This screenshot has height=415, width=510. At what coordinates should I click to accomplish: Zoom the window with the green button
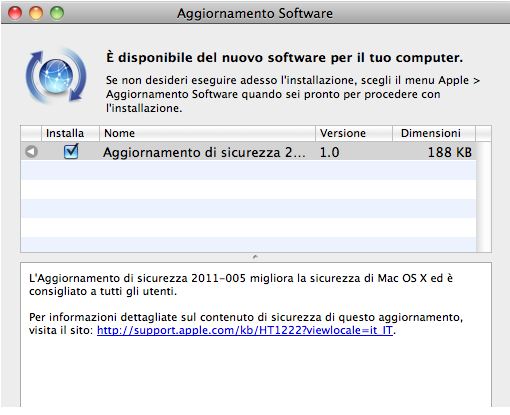click(57, 13)
